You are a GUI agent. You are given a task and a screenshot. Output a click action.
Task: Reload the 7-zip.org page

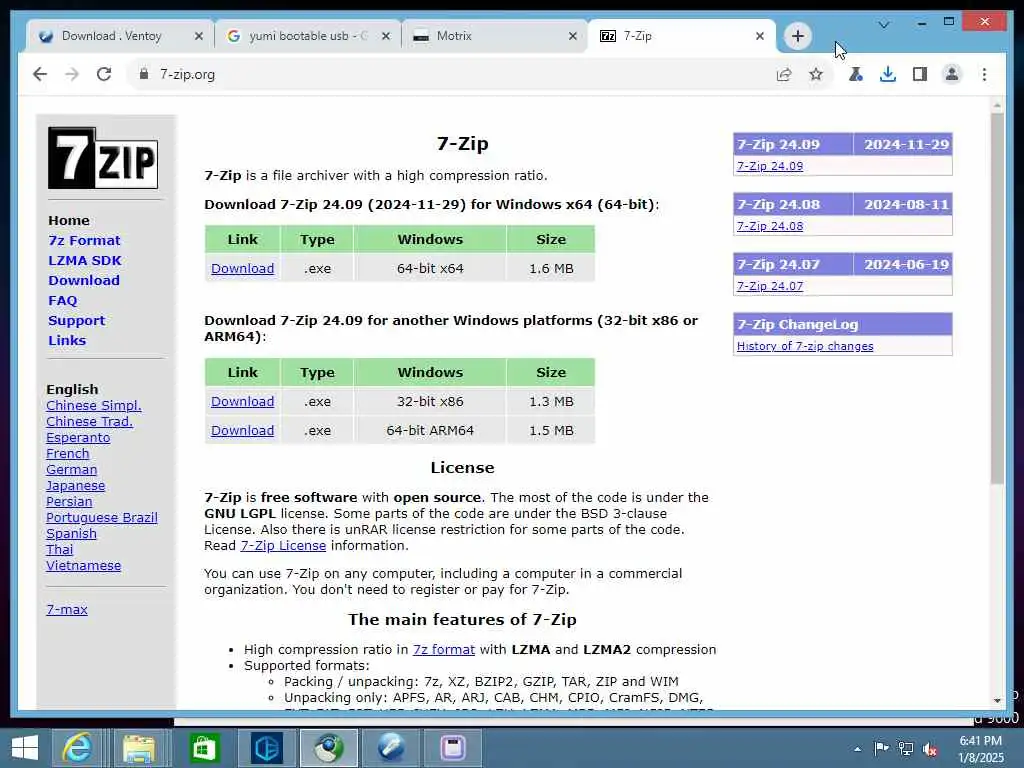104,74
